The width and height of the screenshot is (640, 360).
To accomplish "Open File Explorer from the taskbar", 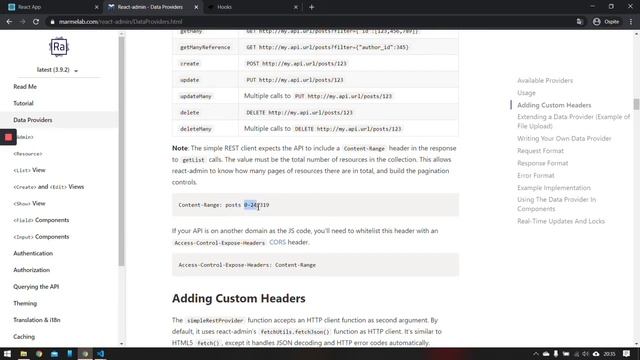I will click(x=24, y=354).
